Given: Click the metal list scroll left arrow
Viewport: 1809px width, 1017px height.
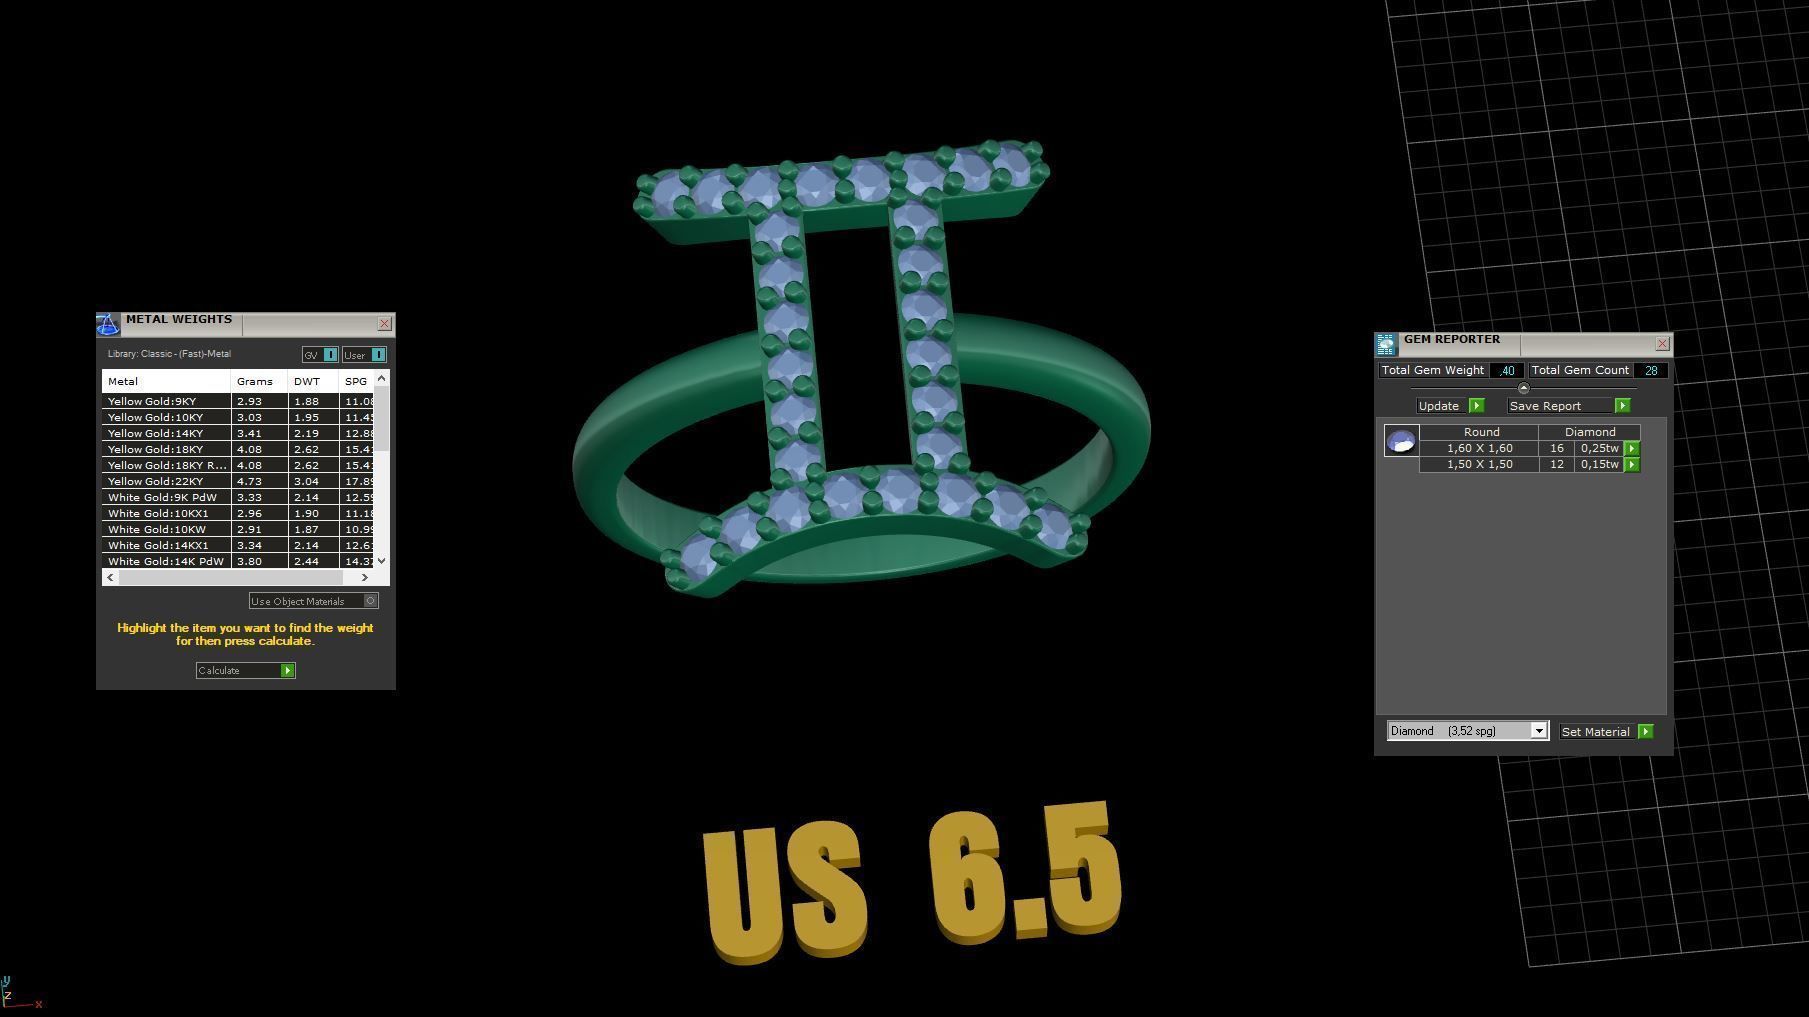Looking at the screenshot, I should point(110,577).
